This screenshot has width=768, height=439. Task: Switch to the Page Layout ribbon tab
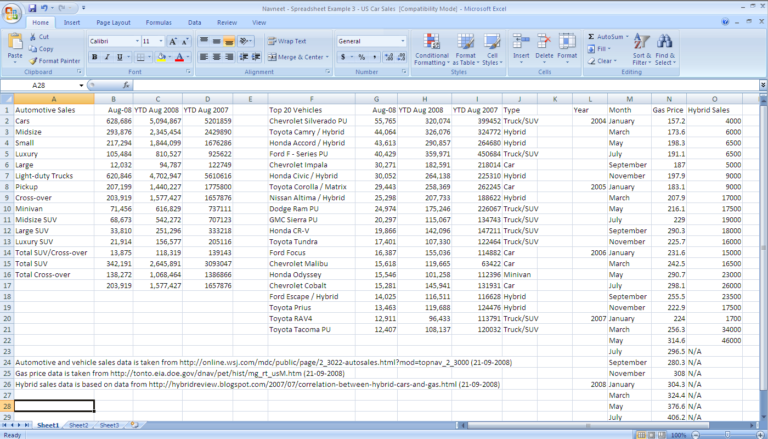click(x=112, y=21)
